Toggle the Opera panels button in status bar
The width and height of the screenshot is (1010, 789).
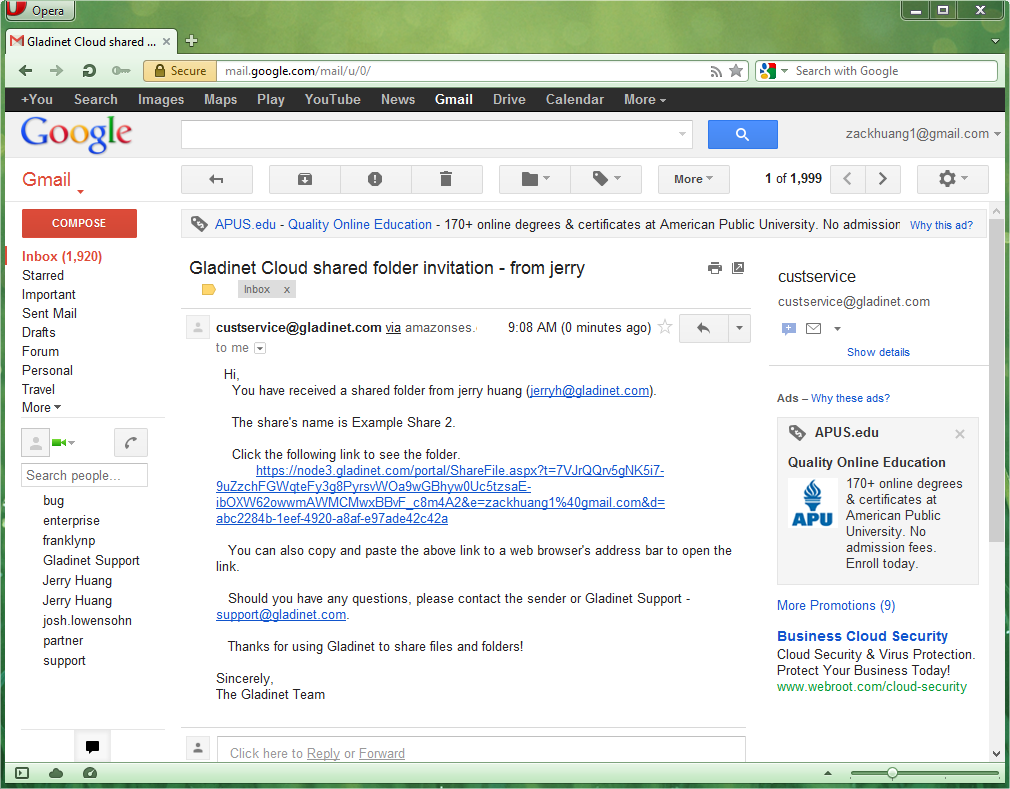point(22,773)
